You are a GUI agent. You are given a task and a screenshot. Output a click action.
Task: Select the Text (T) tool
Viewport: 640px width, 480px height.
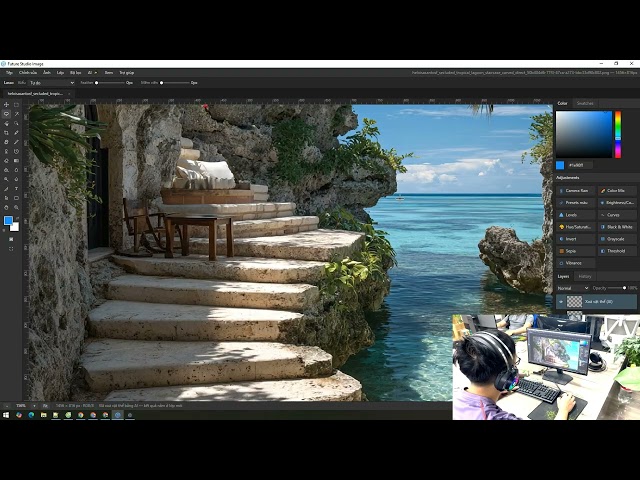[16, 189]
